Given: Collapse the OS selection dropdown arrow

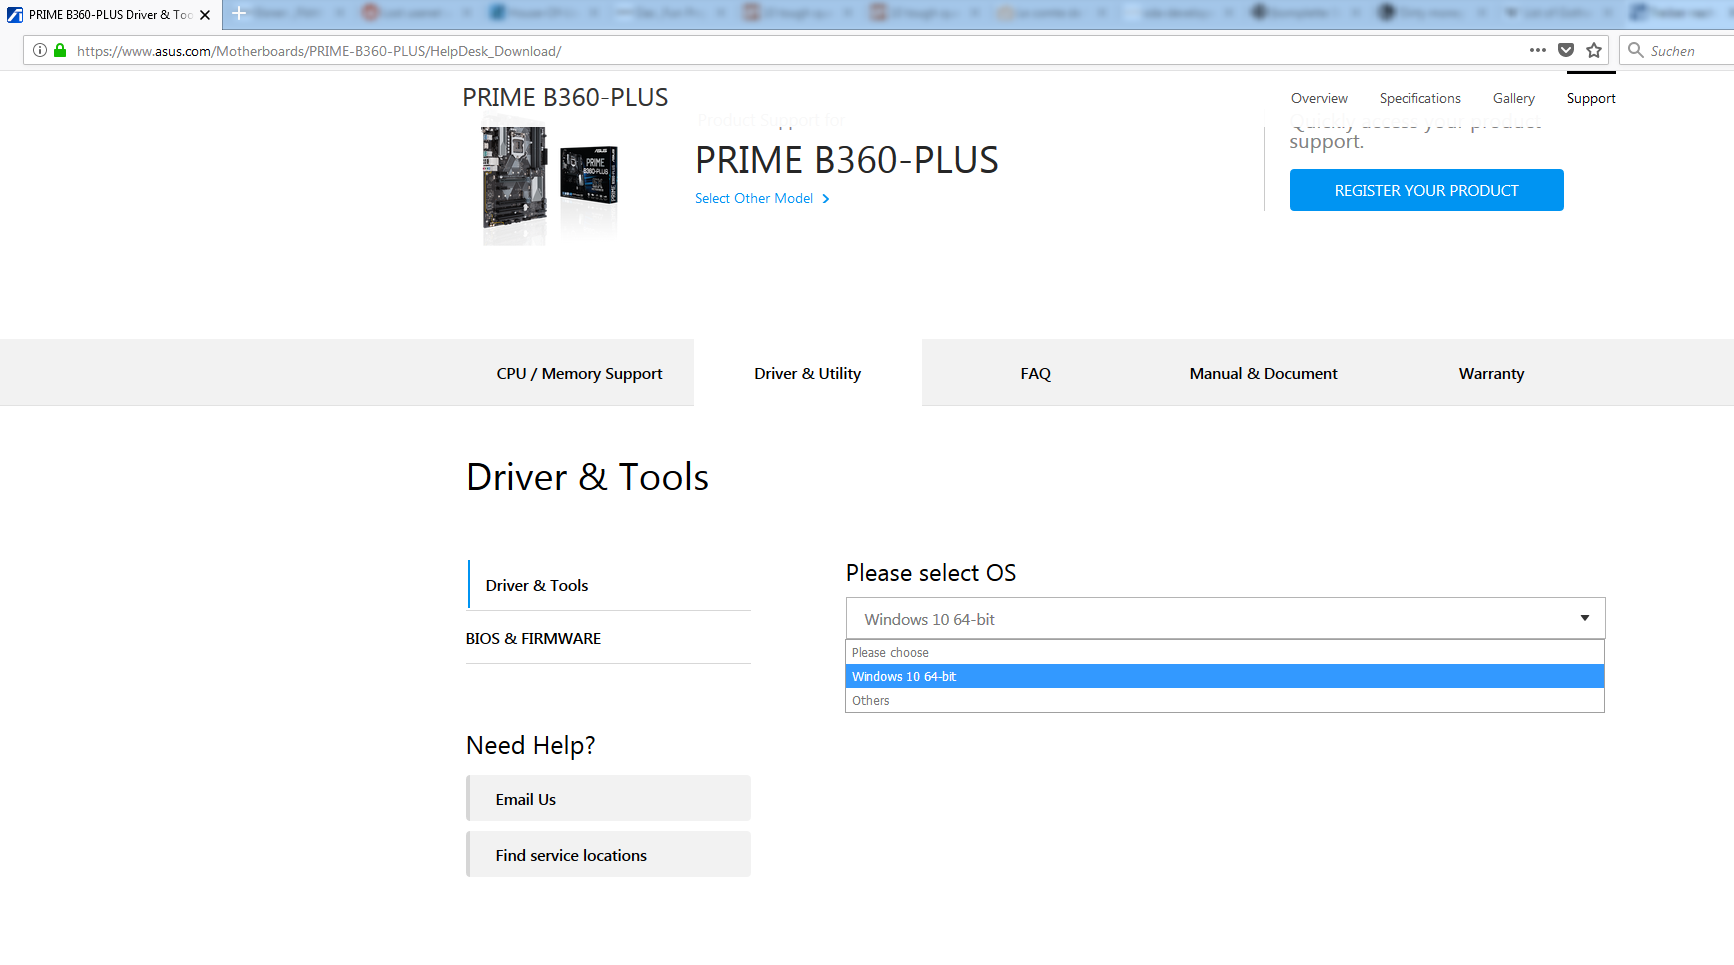Looking at the screenshot, I should (x=1585, y=618).
